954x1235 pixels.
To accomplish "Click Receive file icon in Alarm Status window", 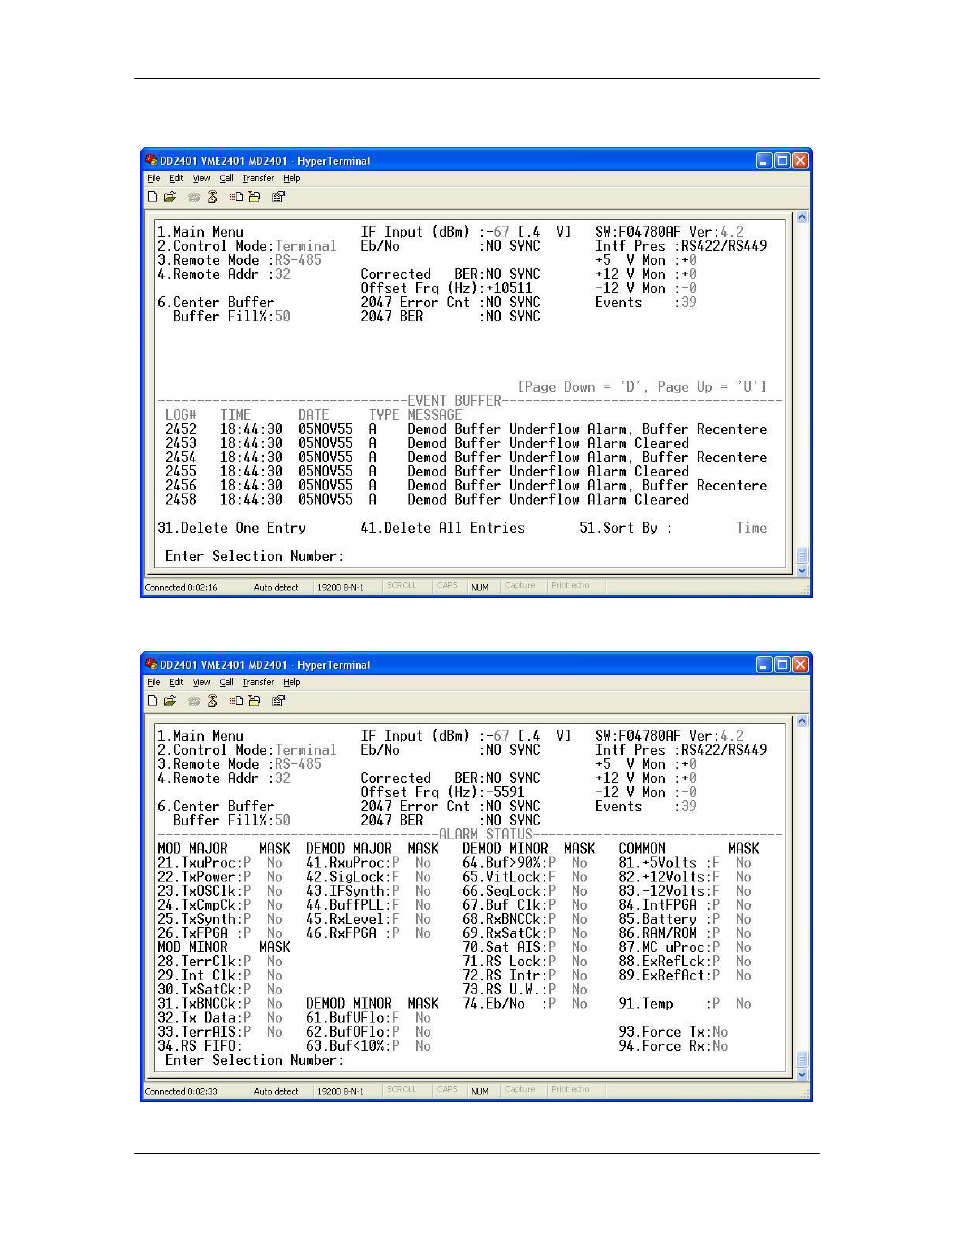I will (254, 701).
